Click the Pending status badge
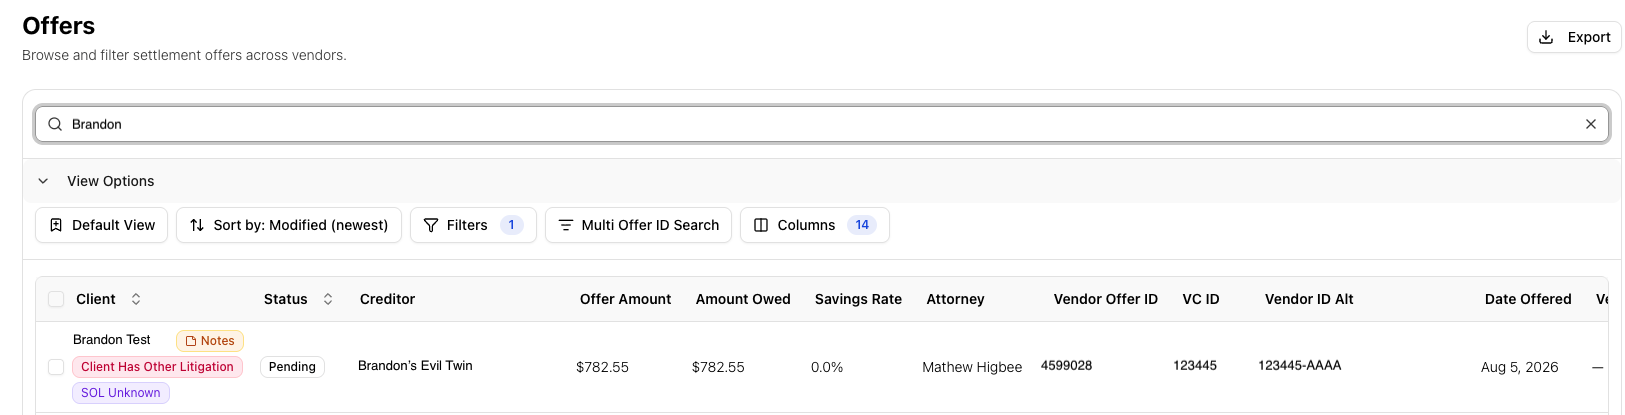1625x415 pixels. (x=292, y=367)
